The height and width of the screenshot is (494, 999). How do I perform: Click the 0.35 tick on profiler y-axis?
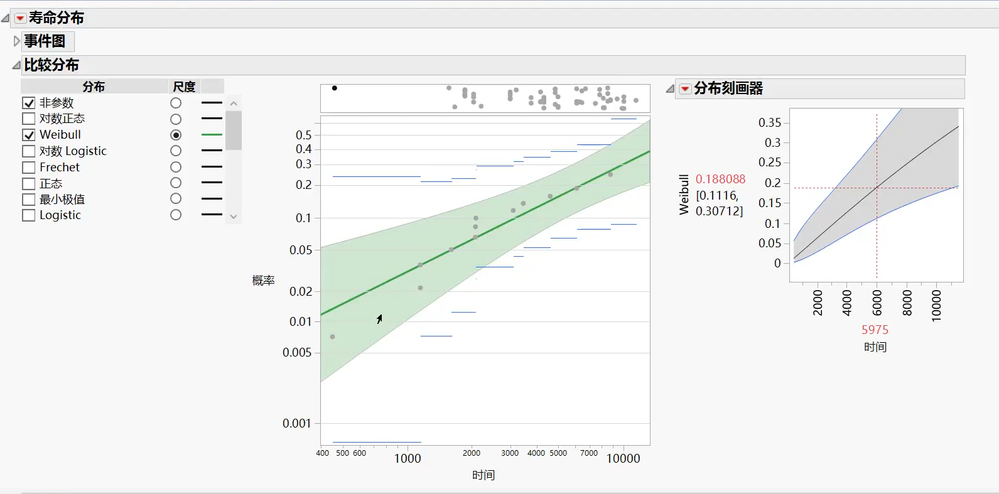coord(770,123)
